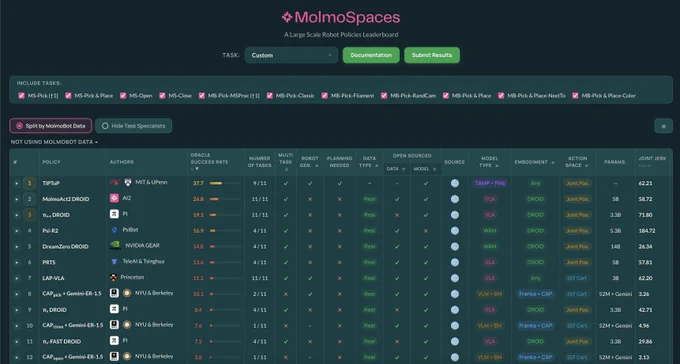Click the MolmoSpaces logo icon
680x364 pixels.
[287, 17]
